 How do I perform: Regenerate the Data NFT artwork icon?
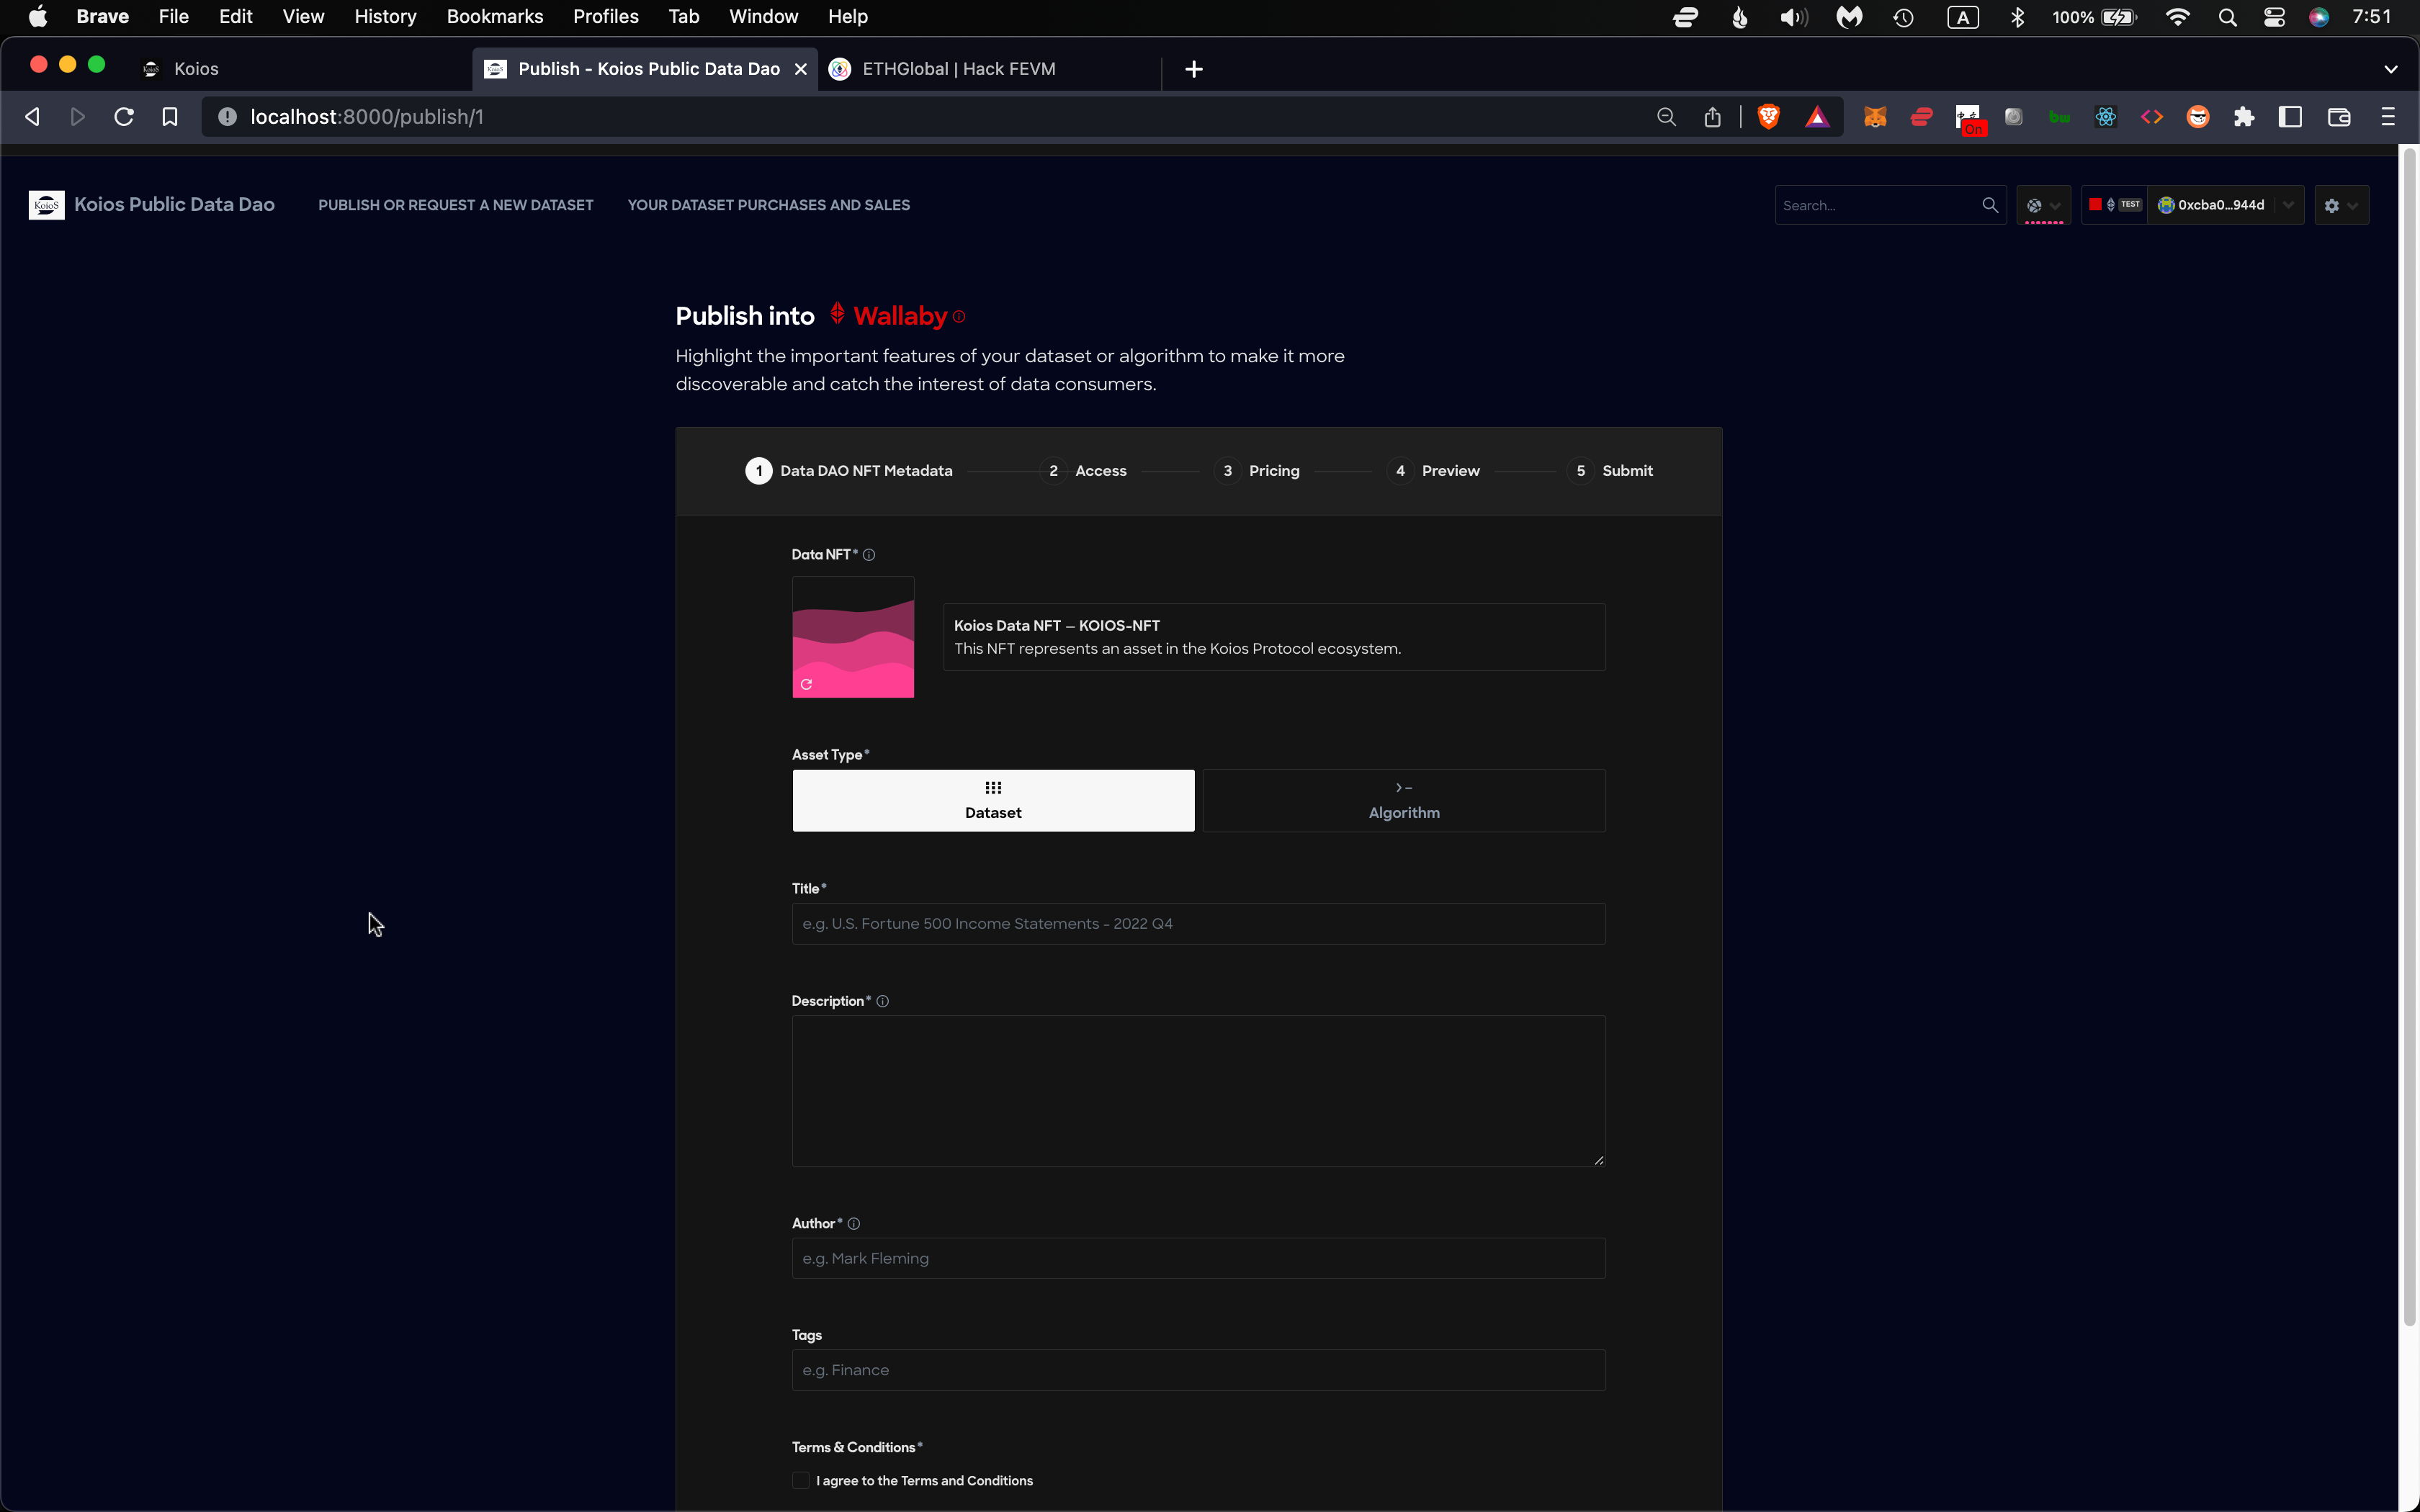tap(806, 684)
